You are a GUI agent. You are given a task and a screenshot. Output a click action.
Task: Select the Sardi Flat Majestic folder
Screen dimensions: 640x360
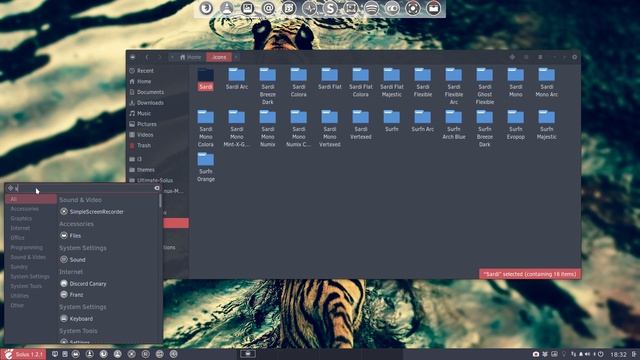[392, 82]
